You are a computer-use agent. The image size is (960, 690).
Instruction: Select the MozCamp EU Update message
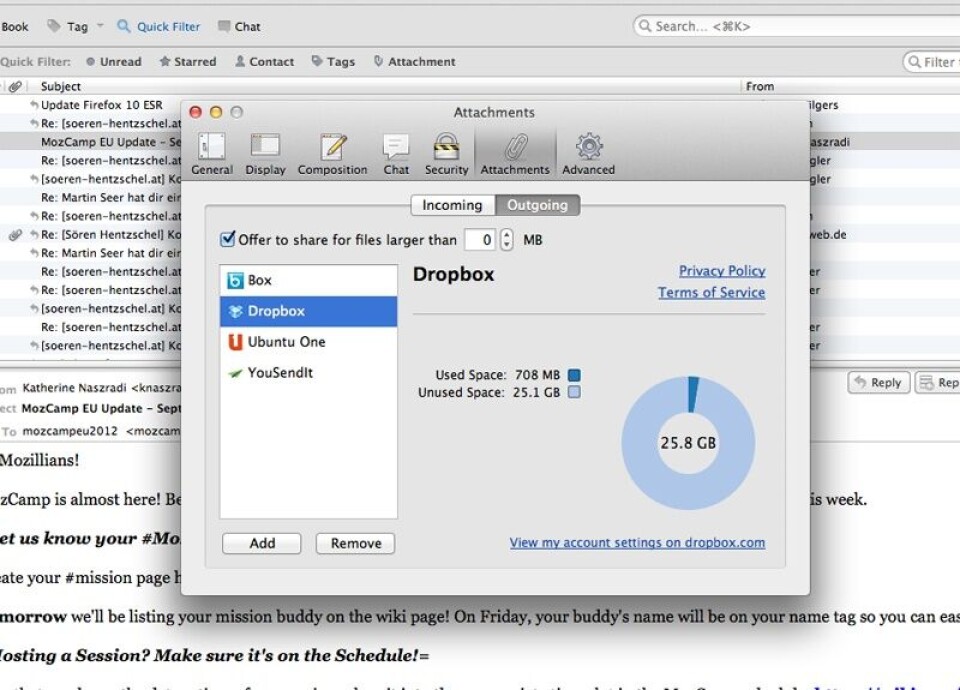(110, 142)
